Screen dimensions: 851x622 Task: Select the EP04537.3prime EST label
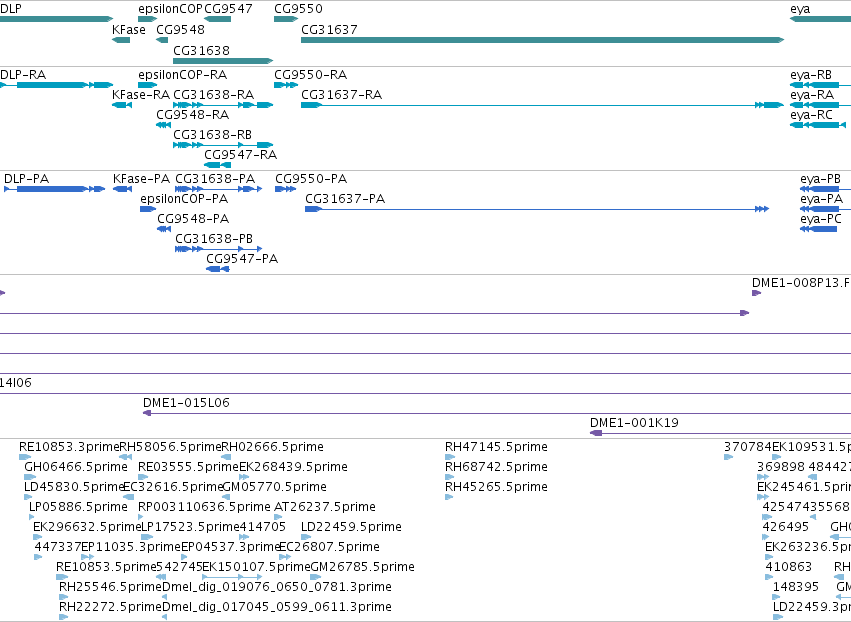point(230,547)
